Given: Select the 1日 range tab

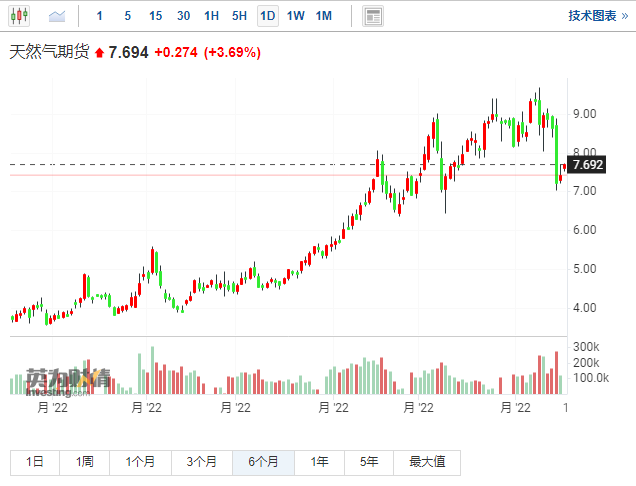Looking at the screenshot, I should [x=35, y=462].
